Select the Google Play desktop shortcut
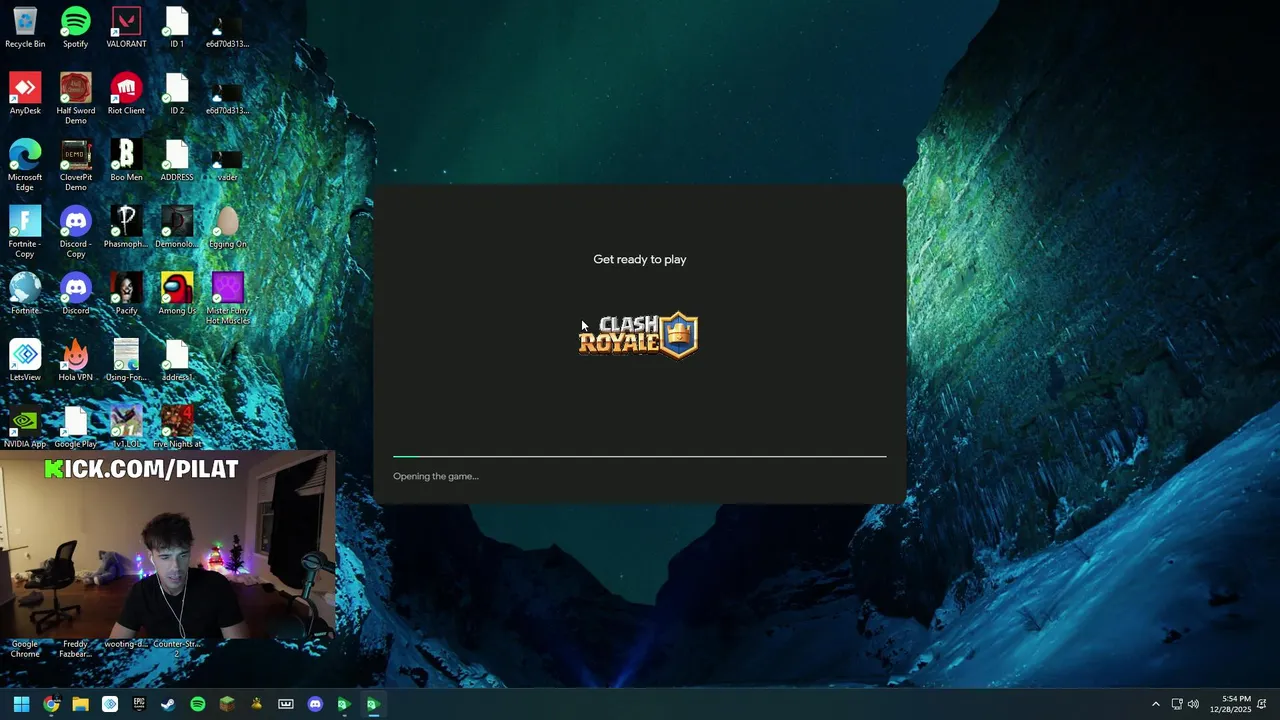Screen dimensions: 1280x720 [75, 428]
